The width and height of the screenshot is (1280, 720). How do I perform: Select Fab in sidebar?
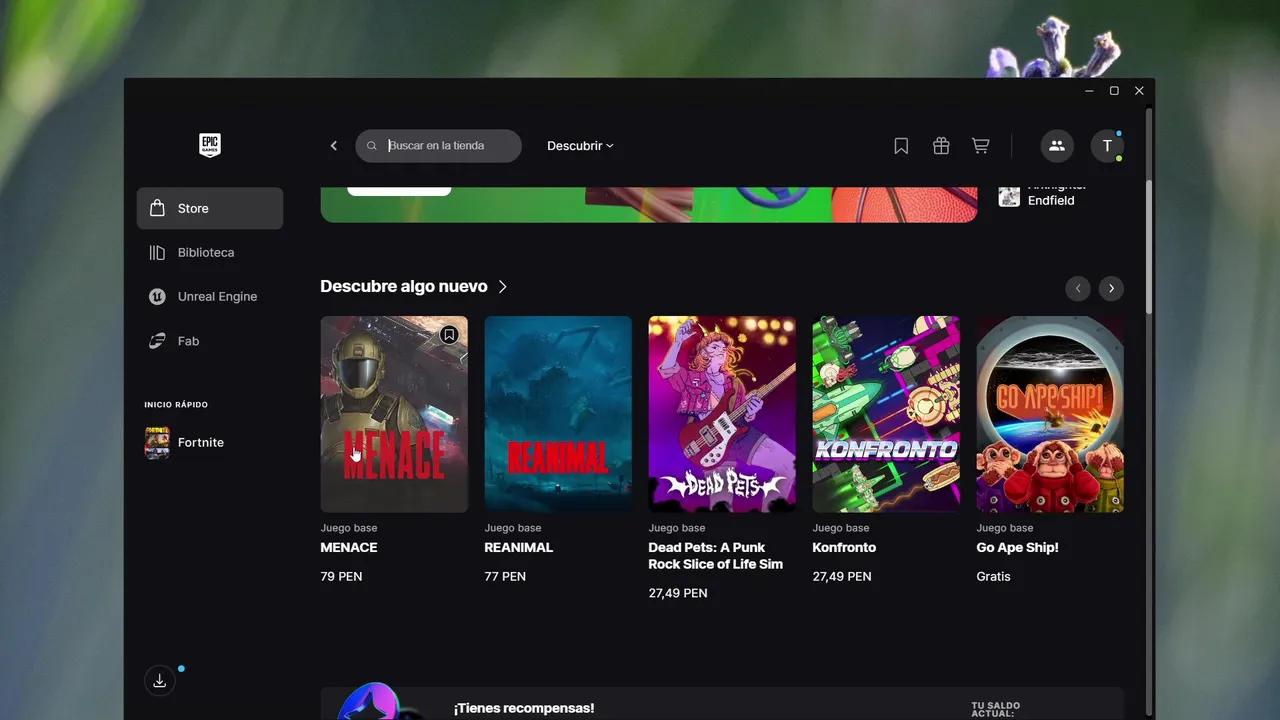[210, 341]
